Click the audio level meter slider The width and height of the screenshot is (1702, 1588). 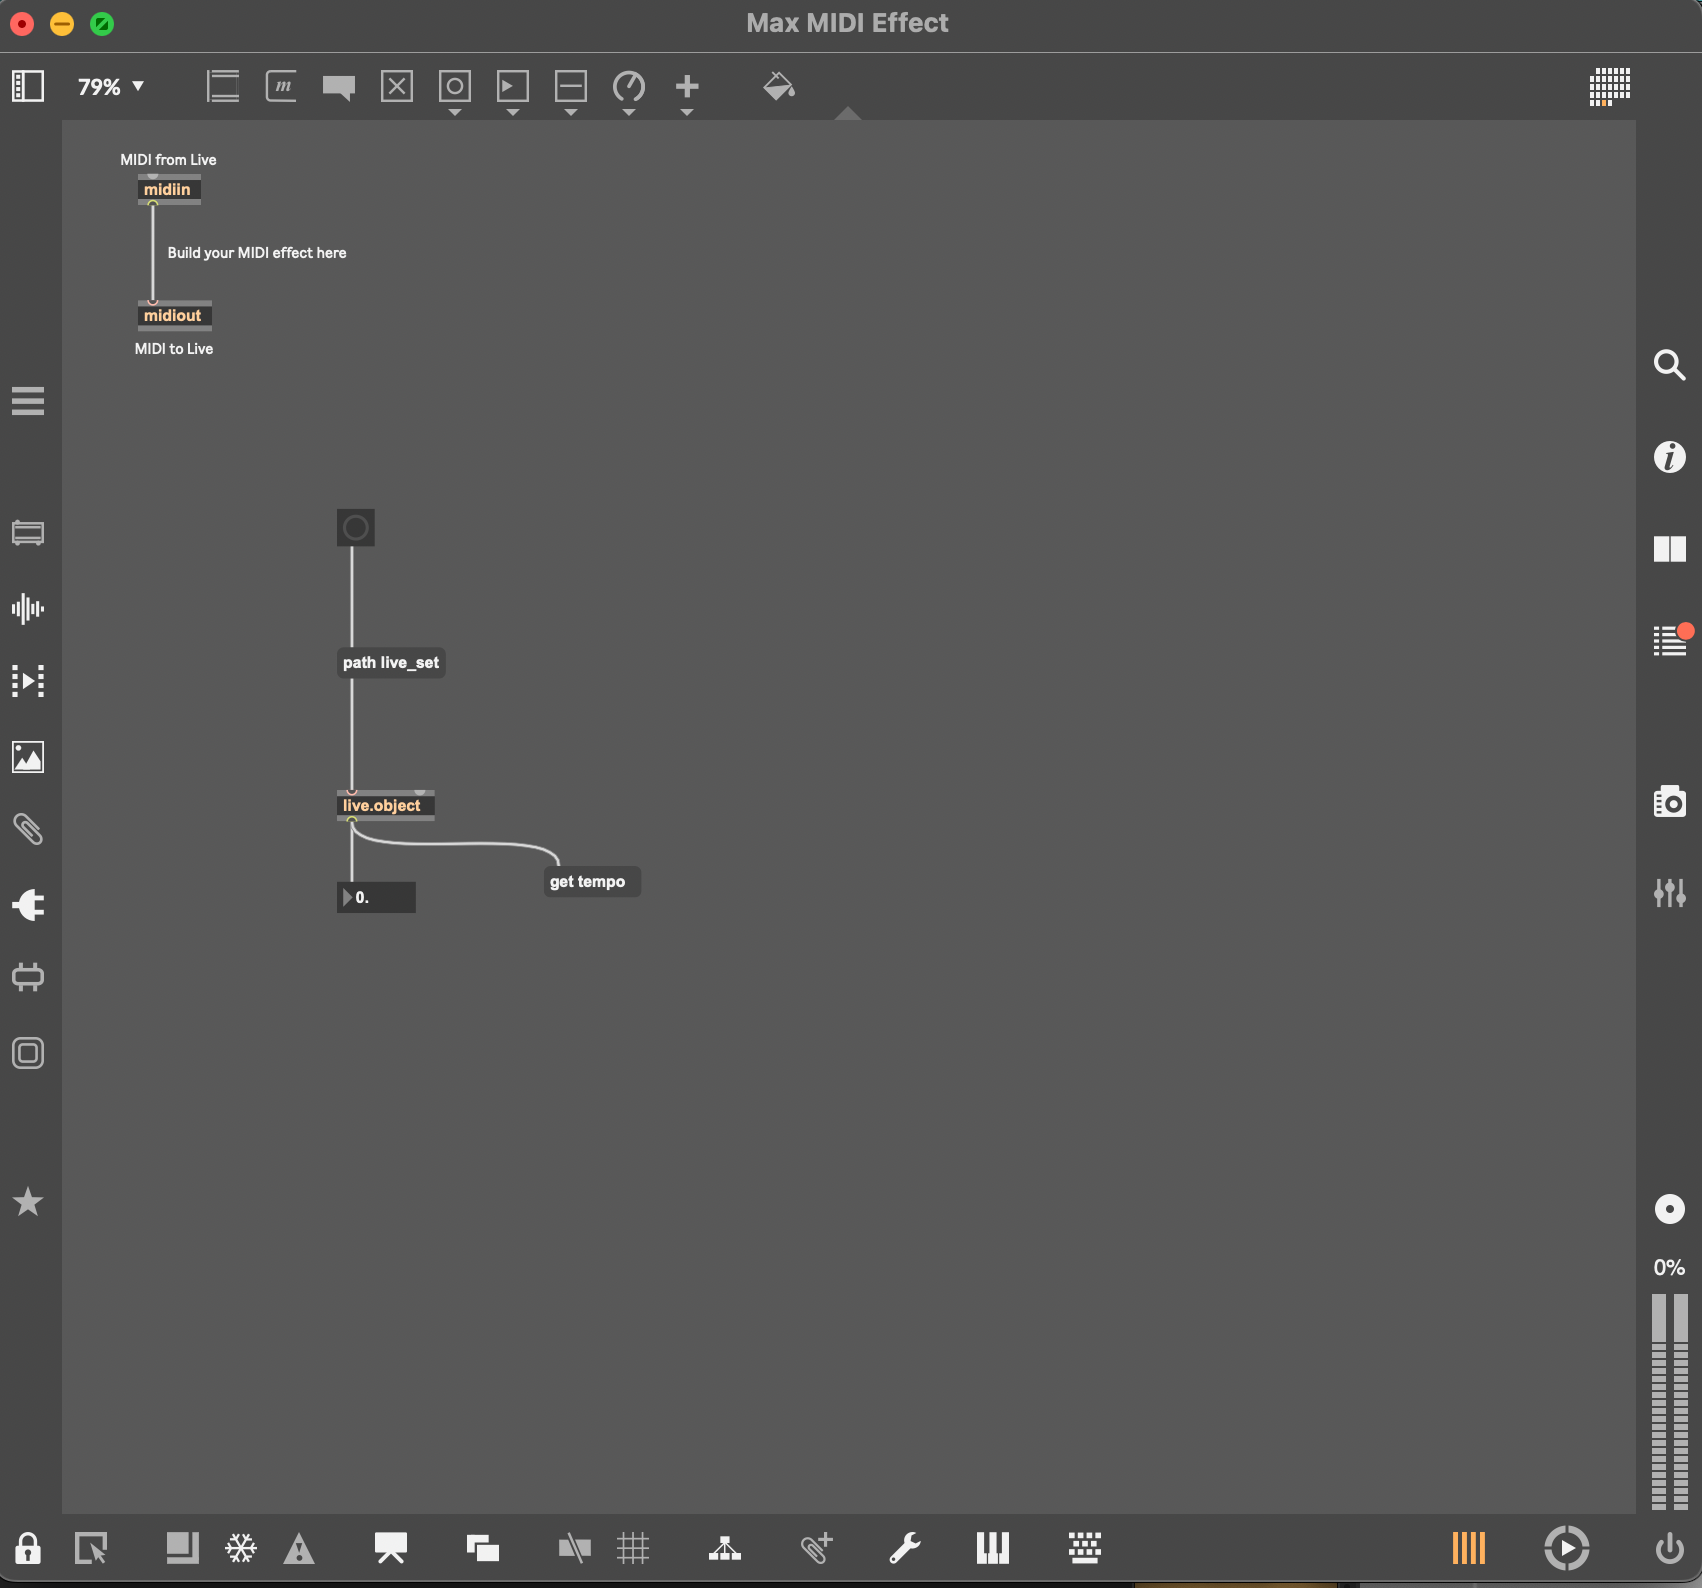click(1669, 1400)
